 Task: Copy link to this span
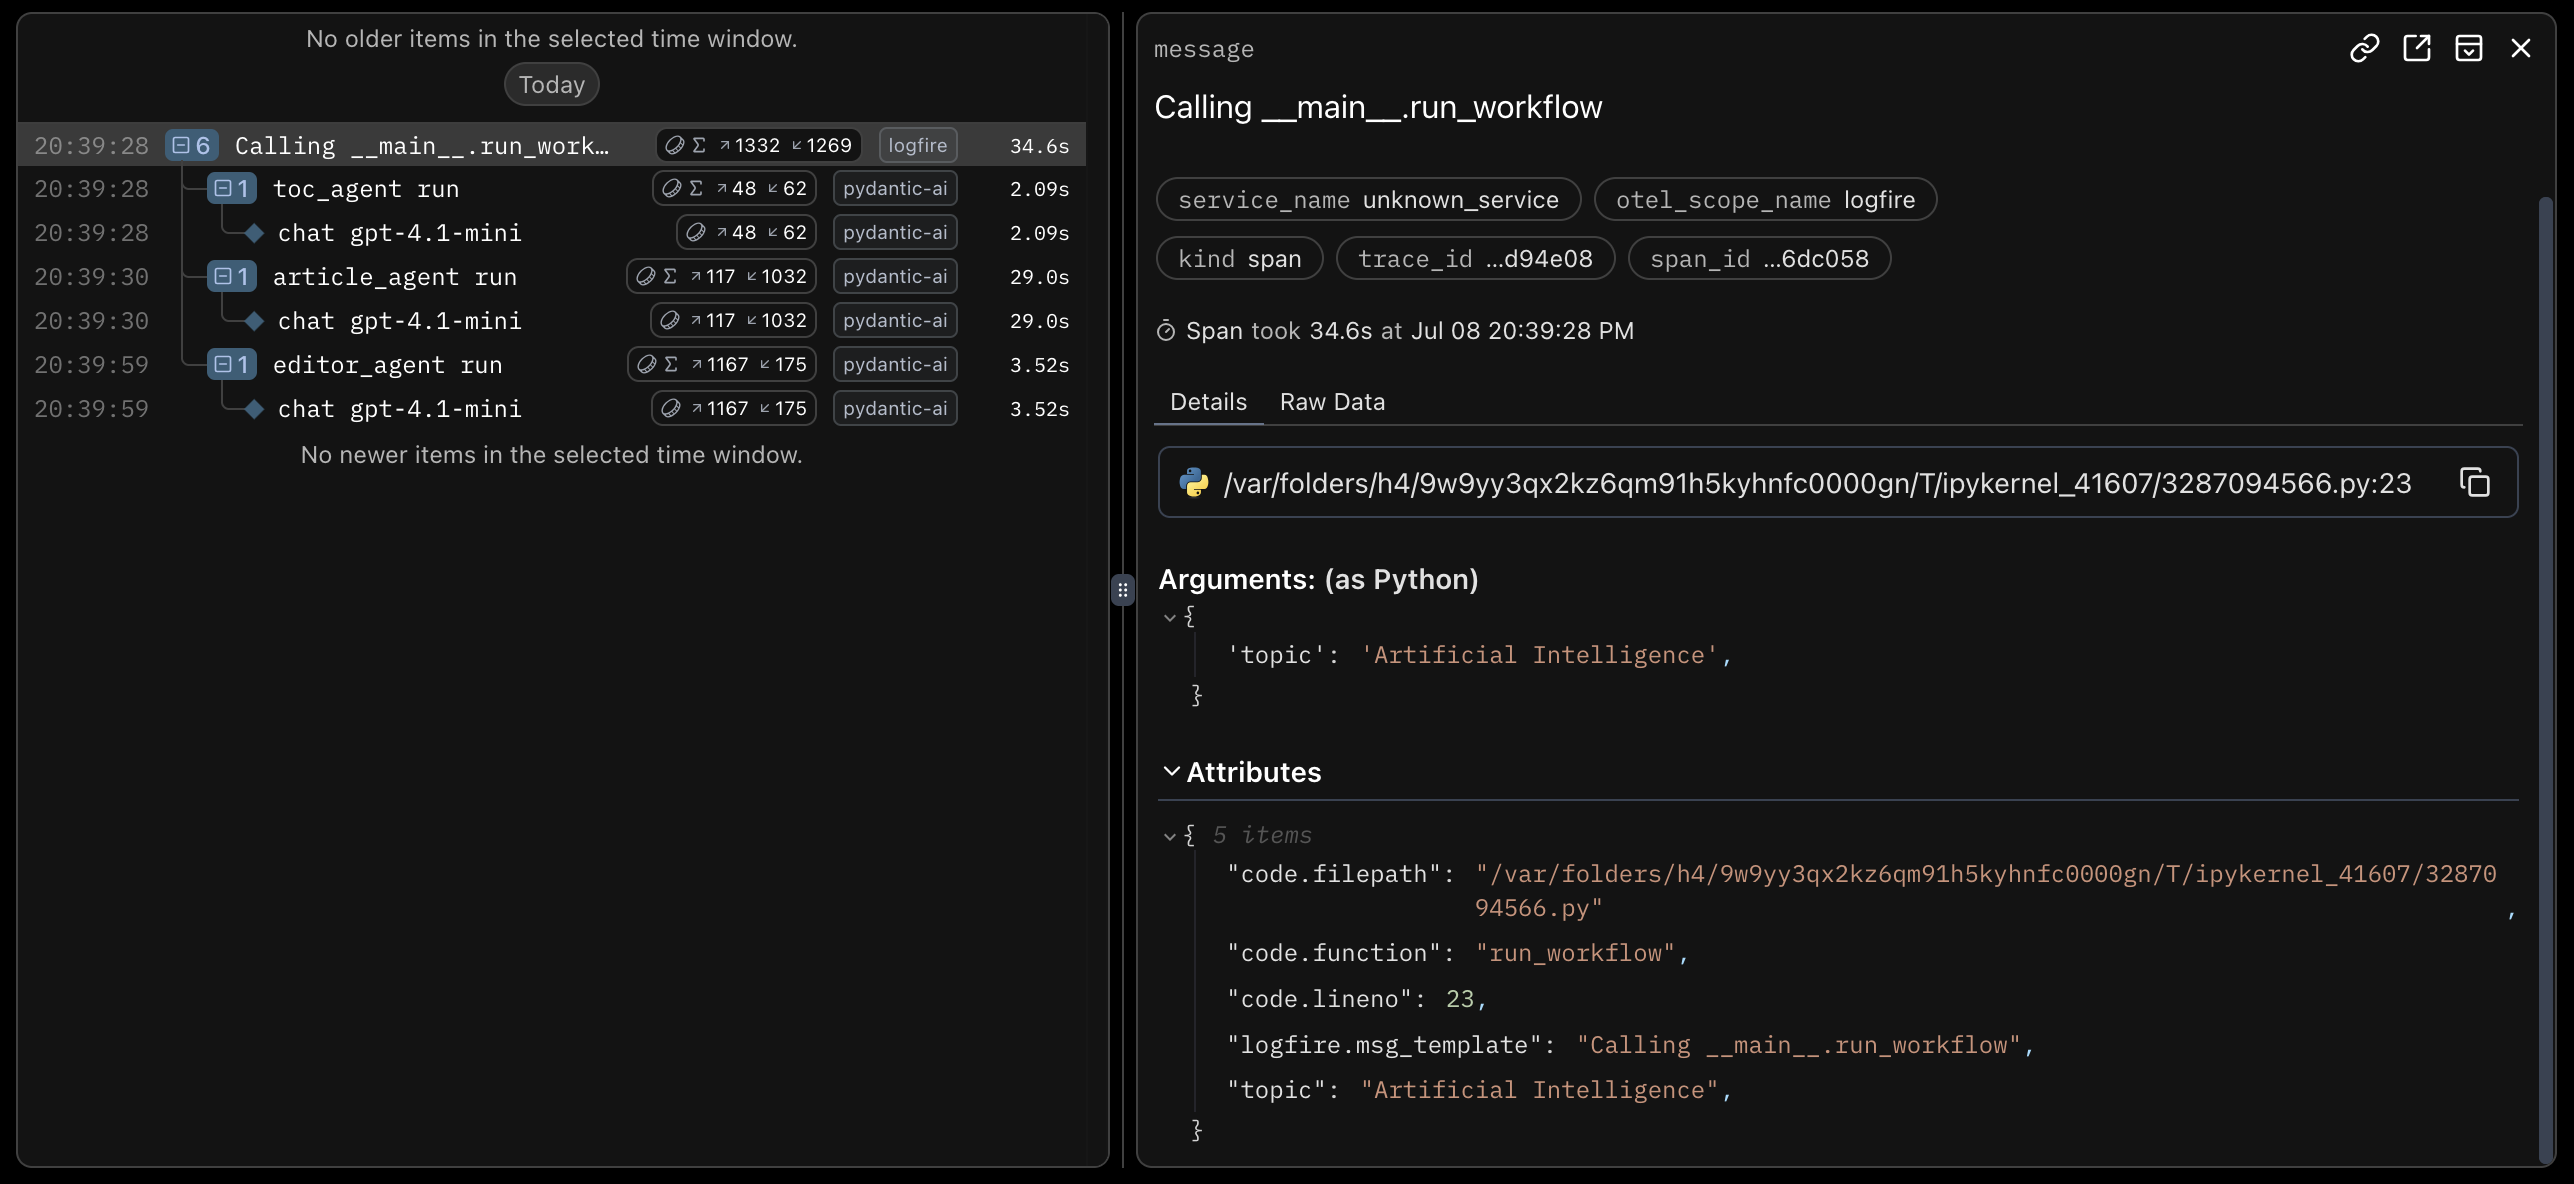pyautogui.click(x=2364, y=48)
